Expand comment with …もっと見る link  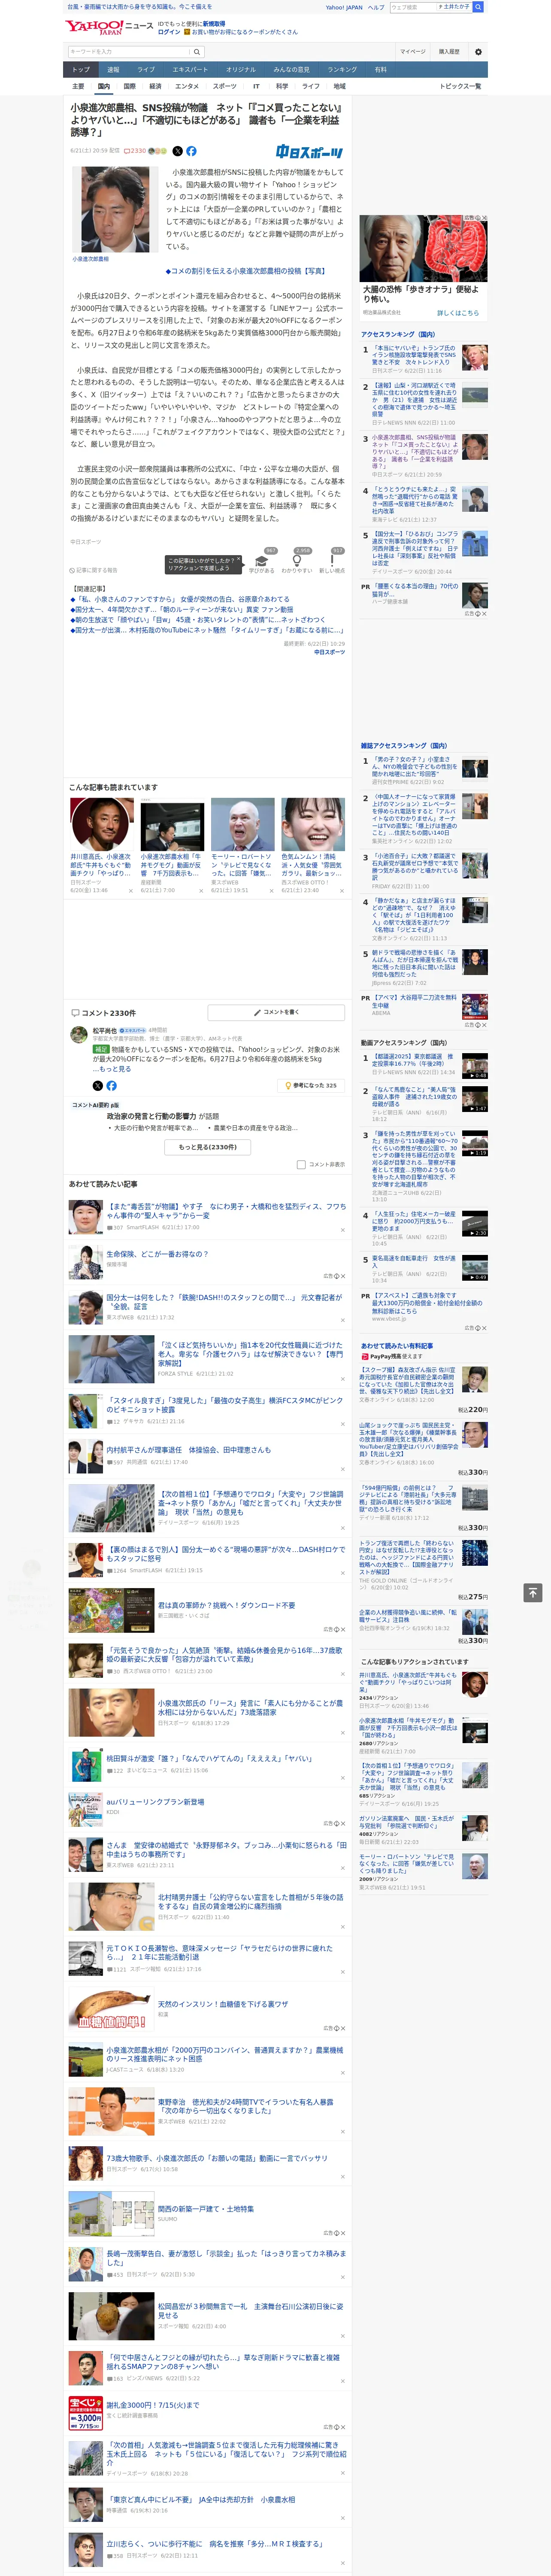pos(111,1069)
